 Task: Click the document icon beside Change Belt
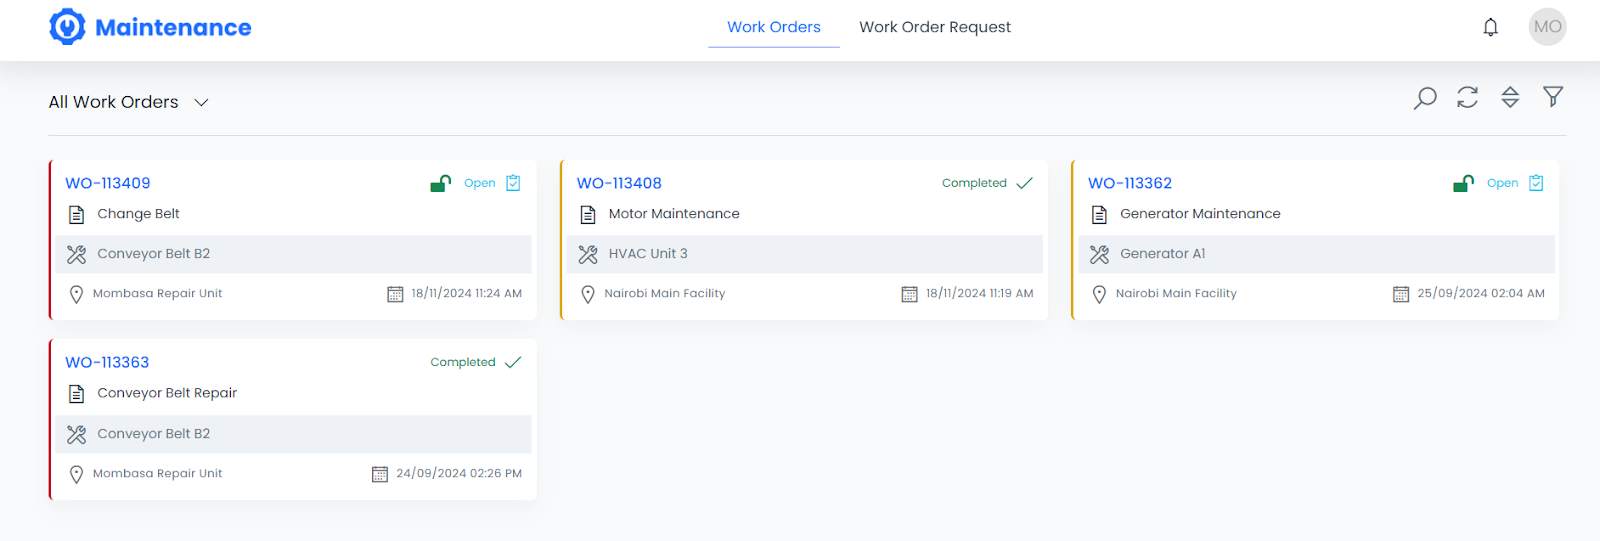coord(76,214)
